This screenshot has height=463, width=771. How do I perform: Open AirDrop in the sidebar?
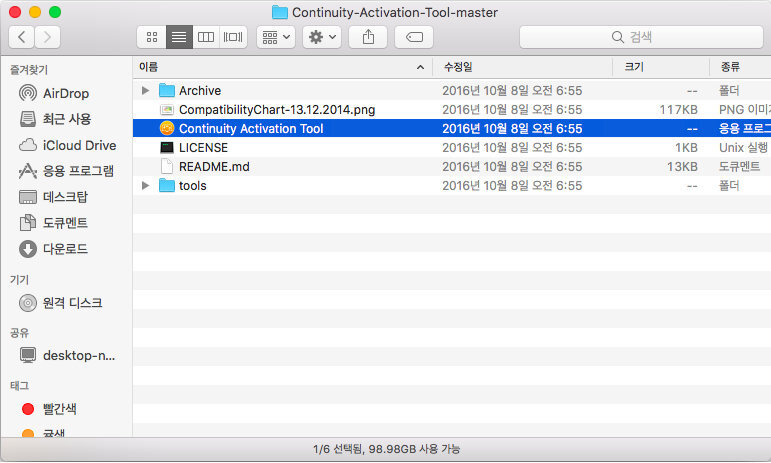(66, 93)
